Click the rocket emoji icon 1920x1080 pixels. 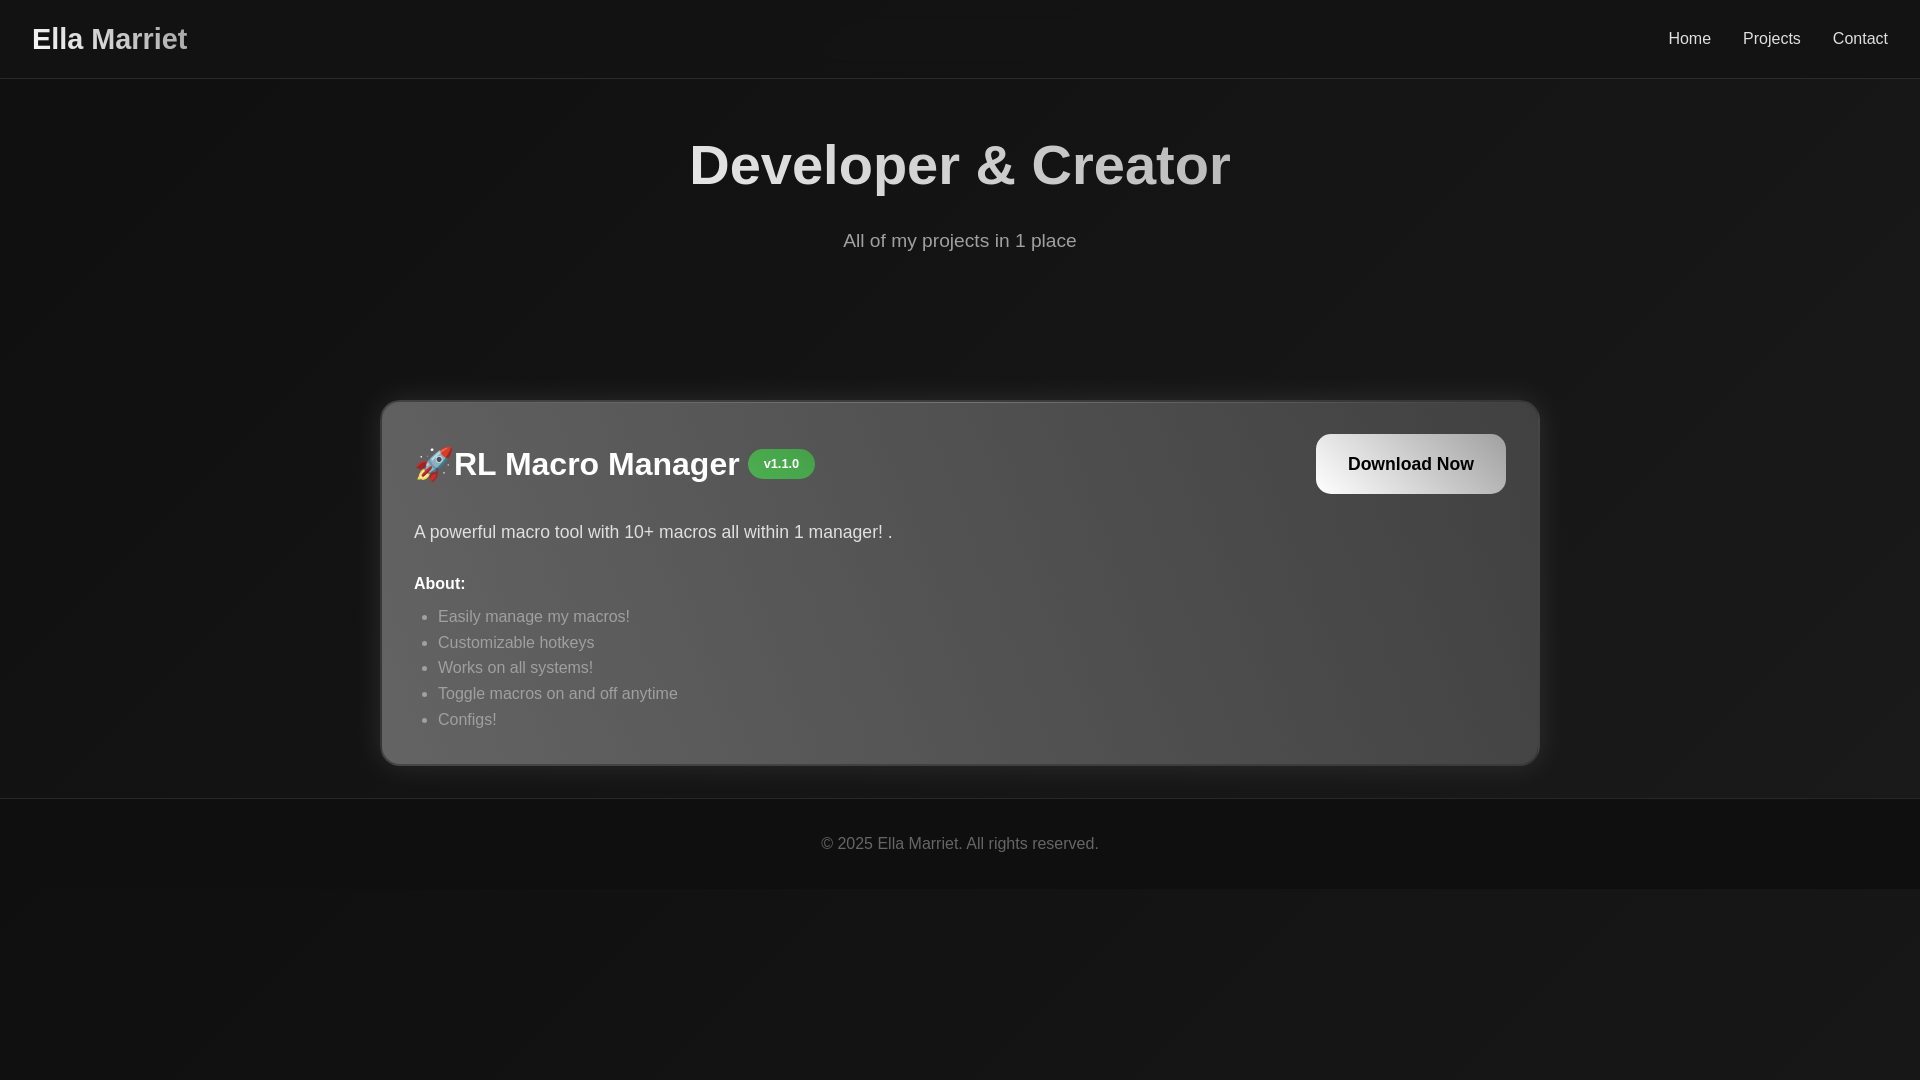point(434,464)
